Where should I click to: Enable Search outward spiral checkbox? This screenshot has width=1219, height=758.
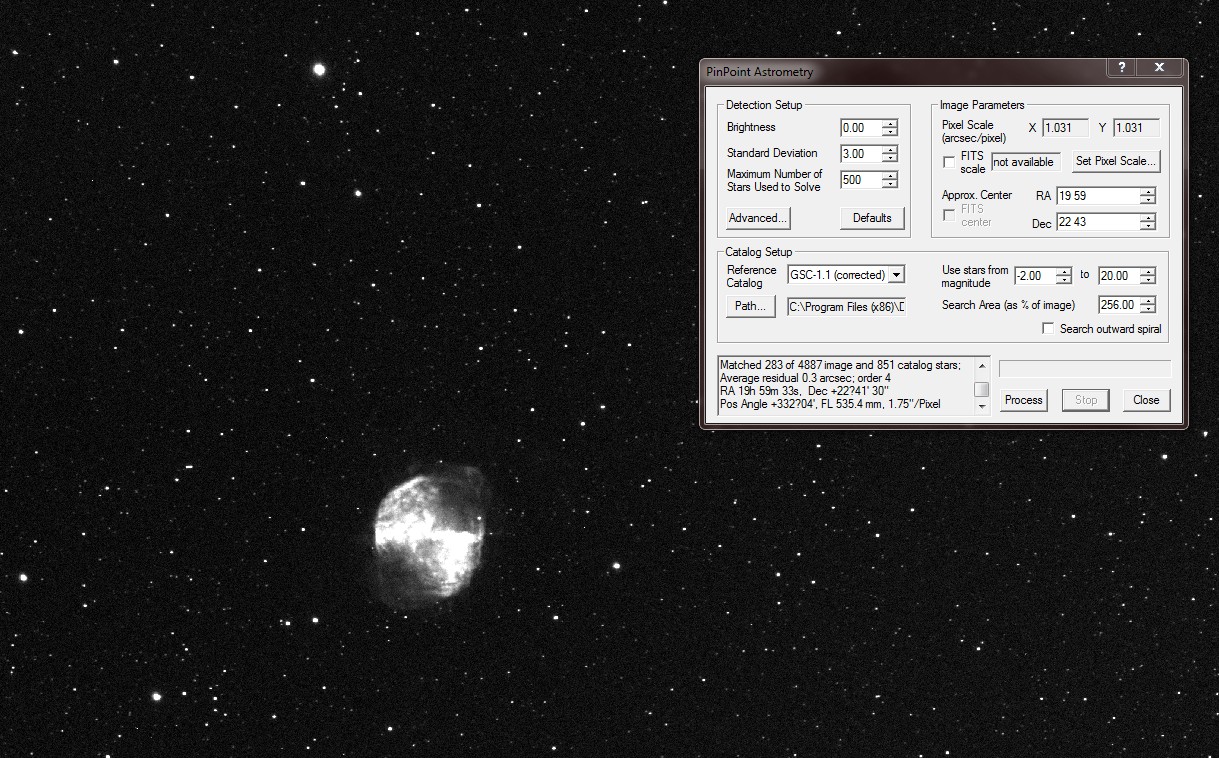[x=1048, y=328]
